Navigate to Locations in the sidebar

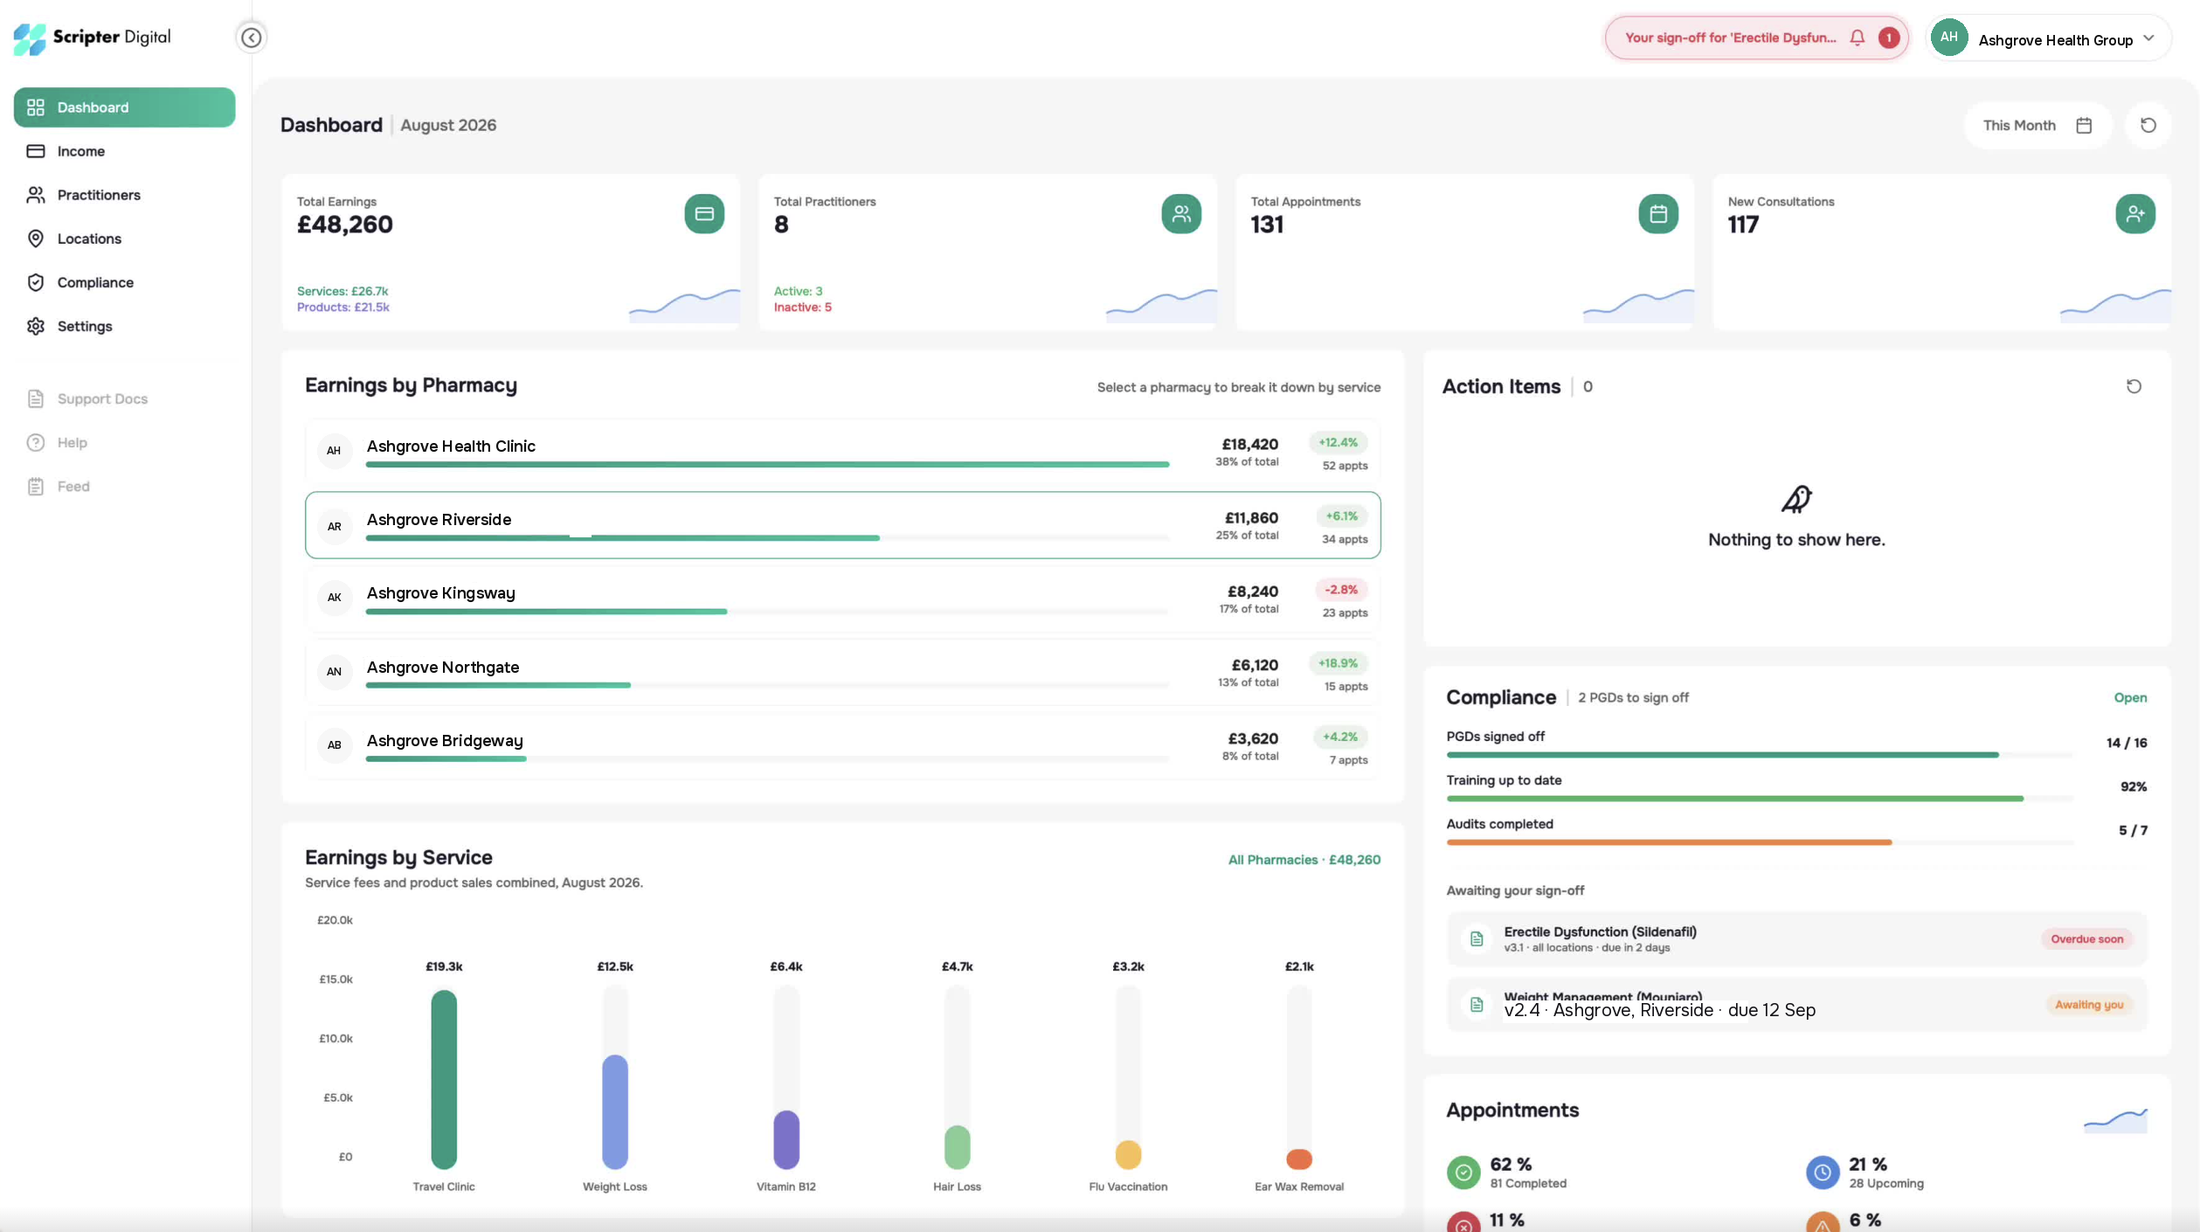coord(124,239)
